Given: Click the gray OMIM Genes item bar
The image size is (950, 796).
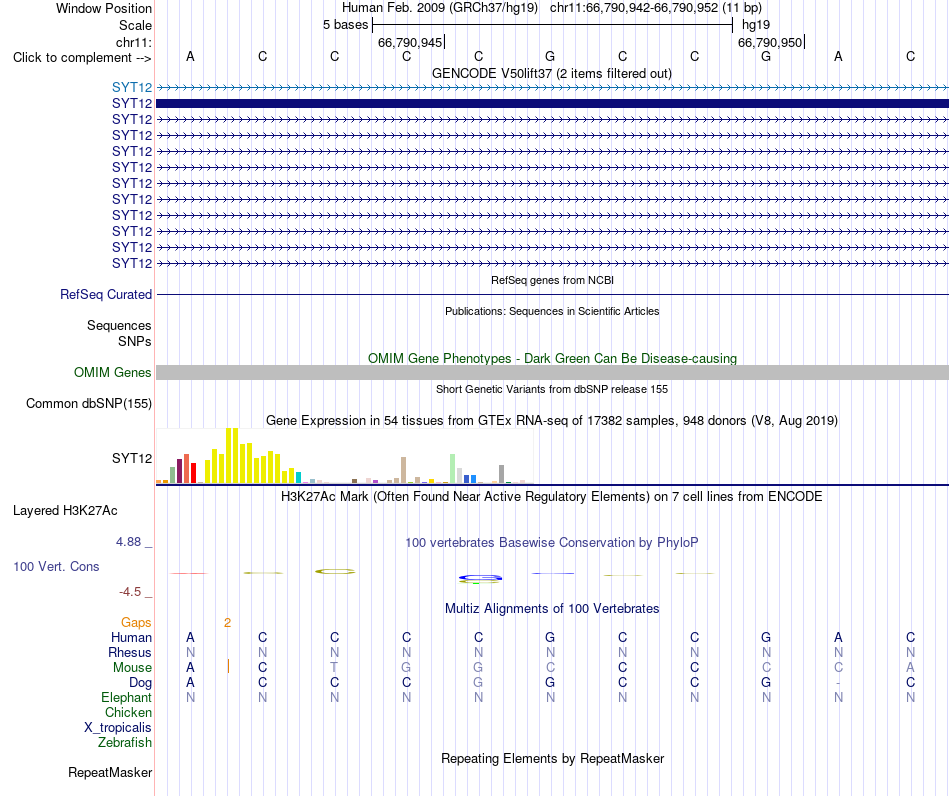Looking at the screenshot, I should [552, 373].
